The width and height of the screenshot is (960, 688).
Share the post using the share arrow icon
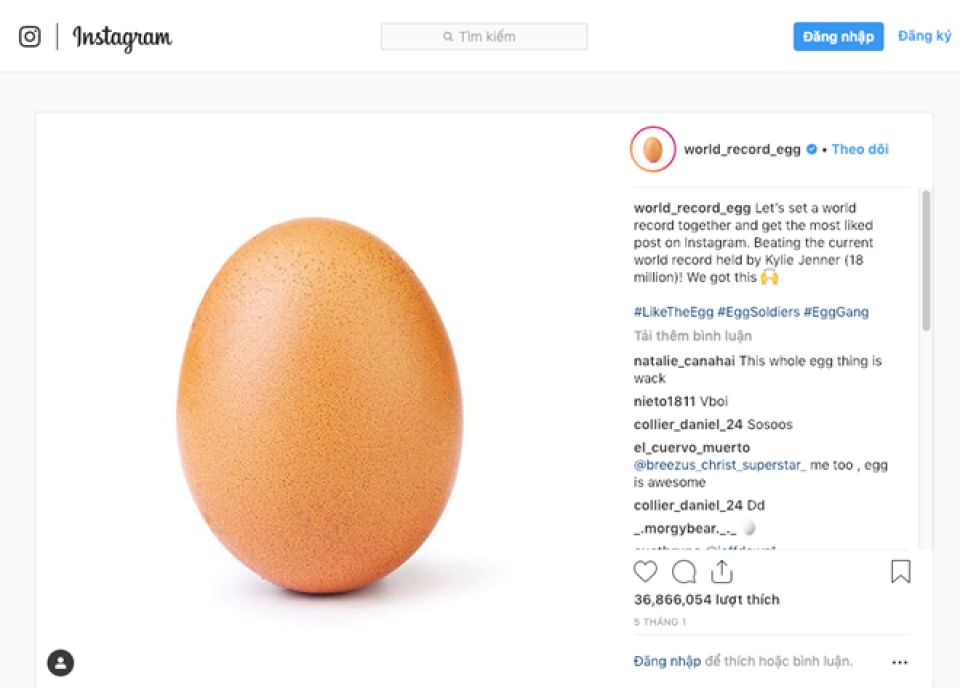point(722,571)
